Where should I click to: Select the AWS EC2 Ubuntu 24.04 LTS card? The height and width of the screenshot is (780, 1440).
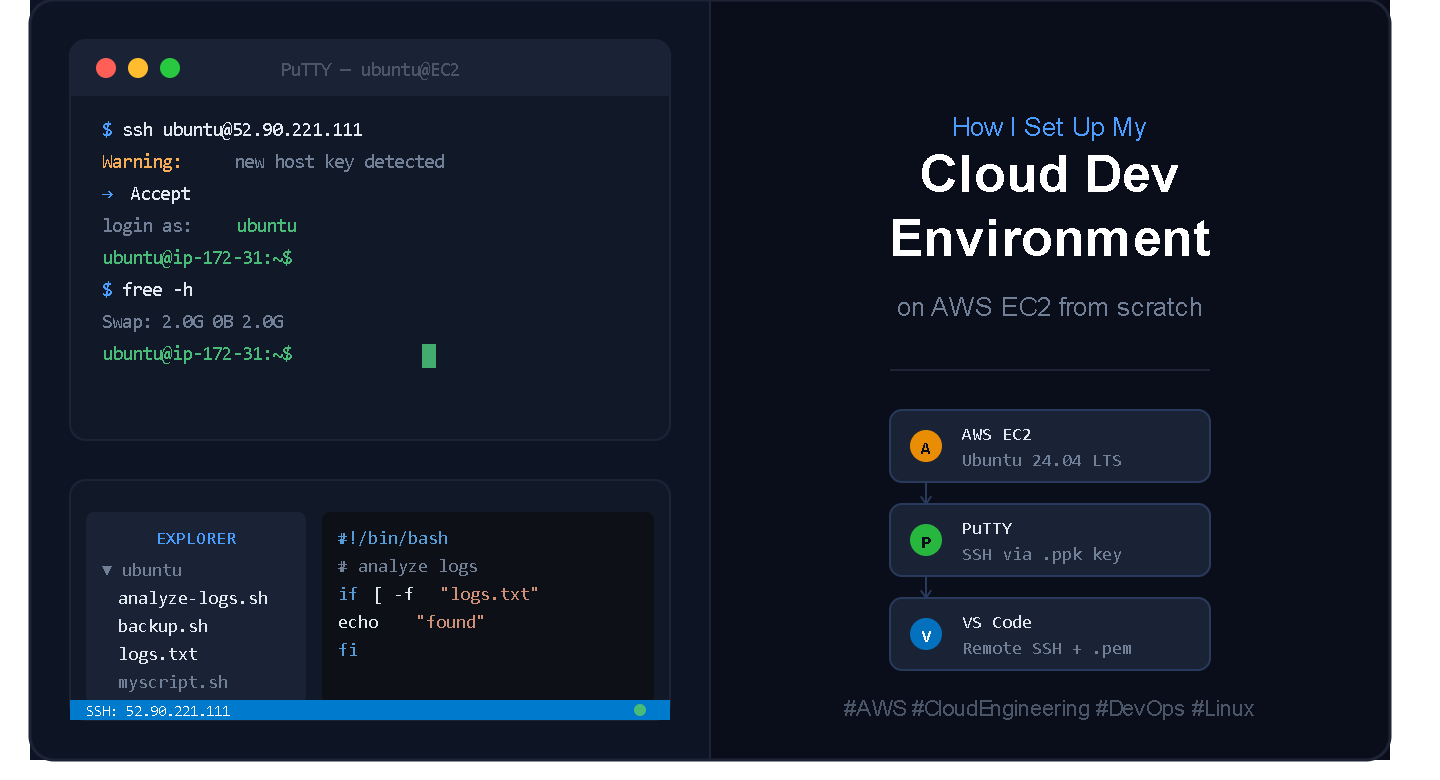[1050, 446]
